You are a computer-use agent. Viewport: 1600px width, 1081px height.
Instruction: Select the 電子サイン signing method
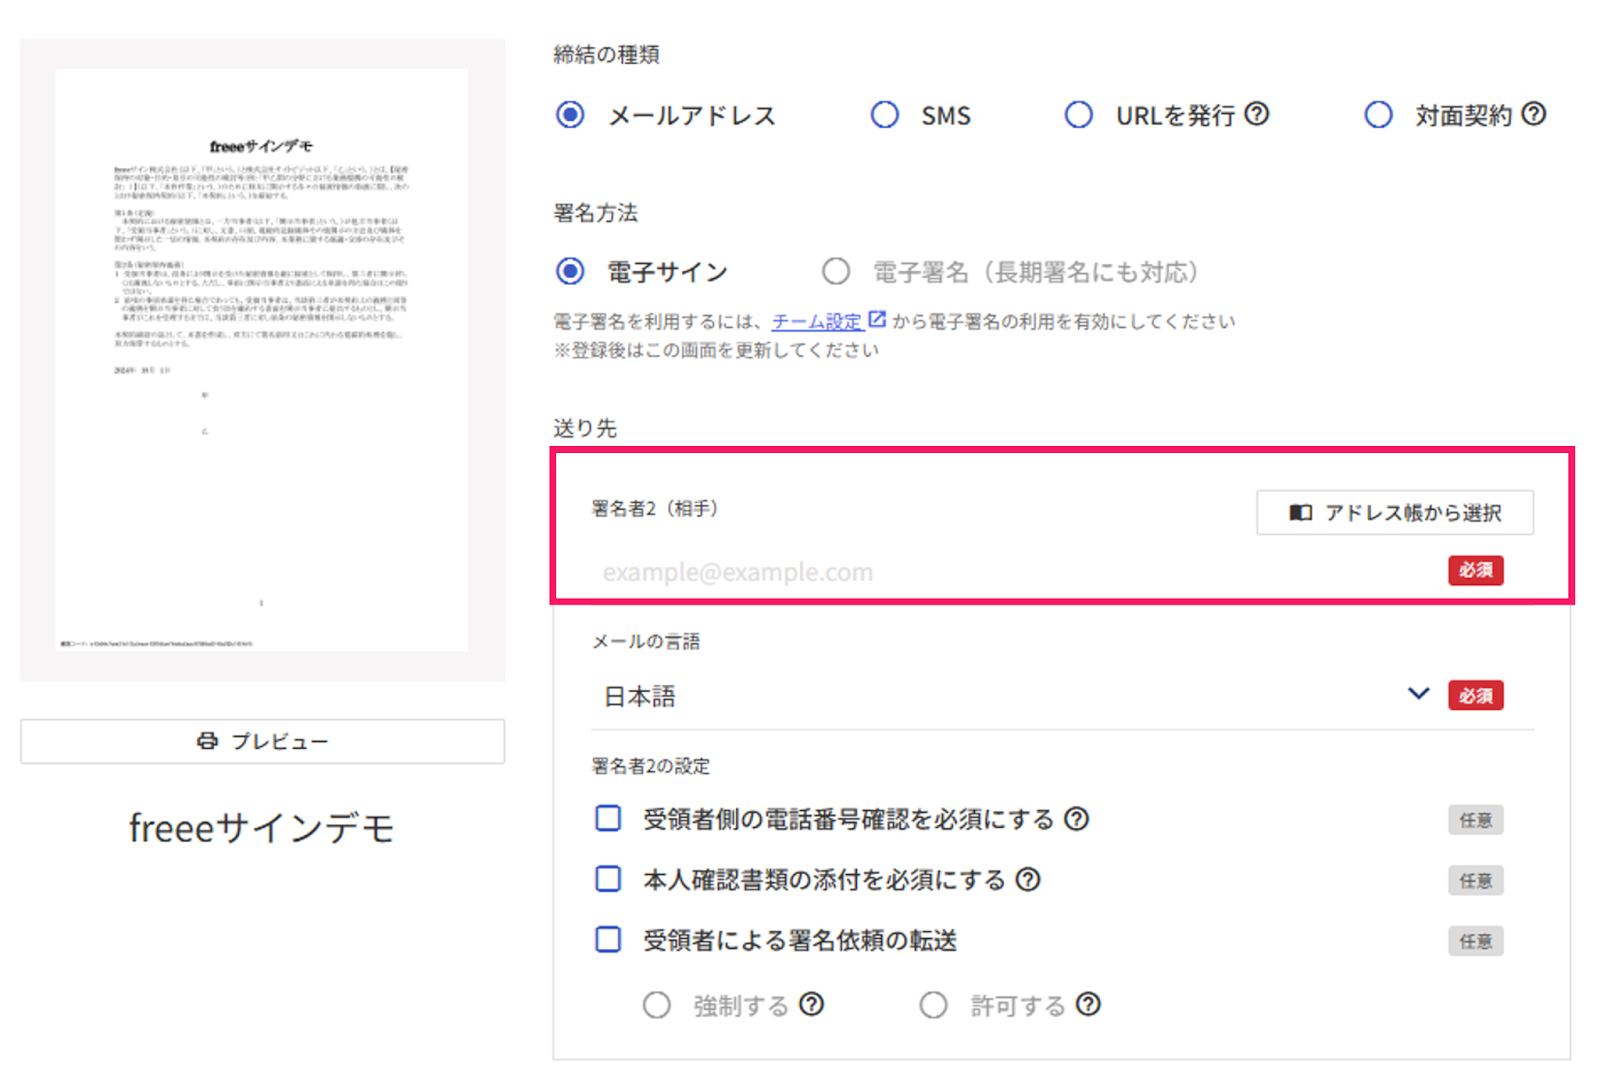click(x=570, y=271)
